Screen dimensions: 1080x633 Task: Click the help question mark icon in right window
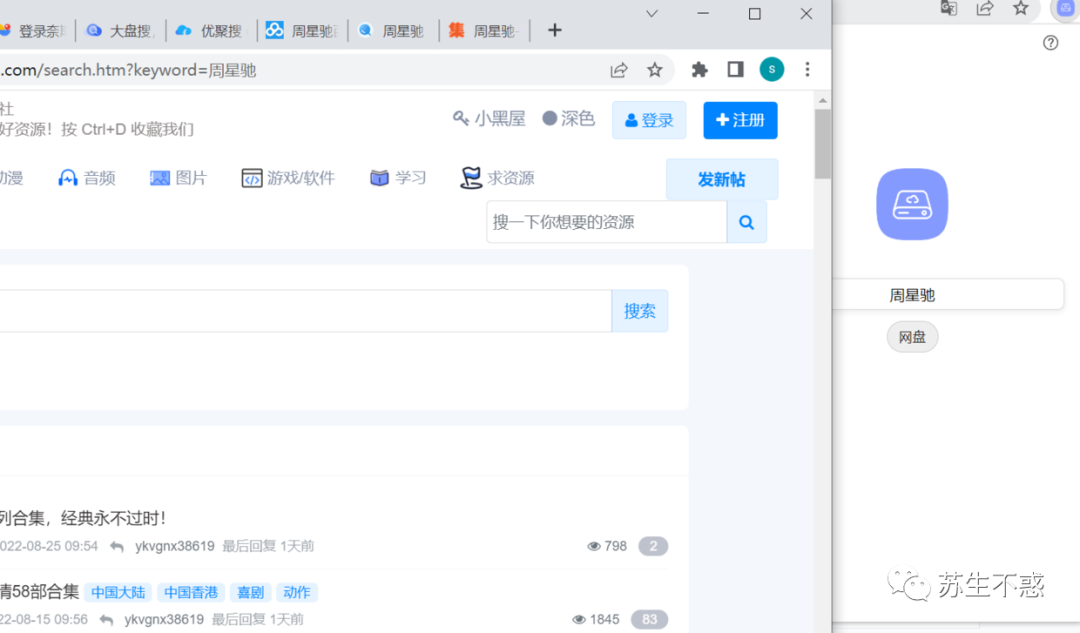click(x=1050, y=43)
